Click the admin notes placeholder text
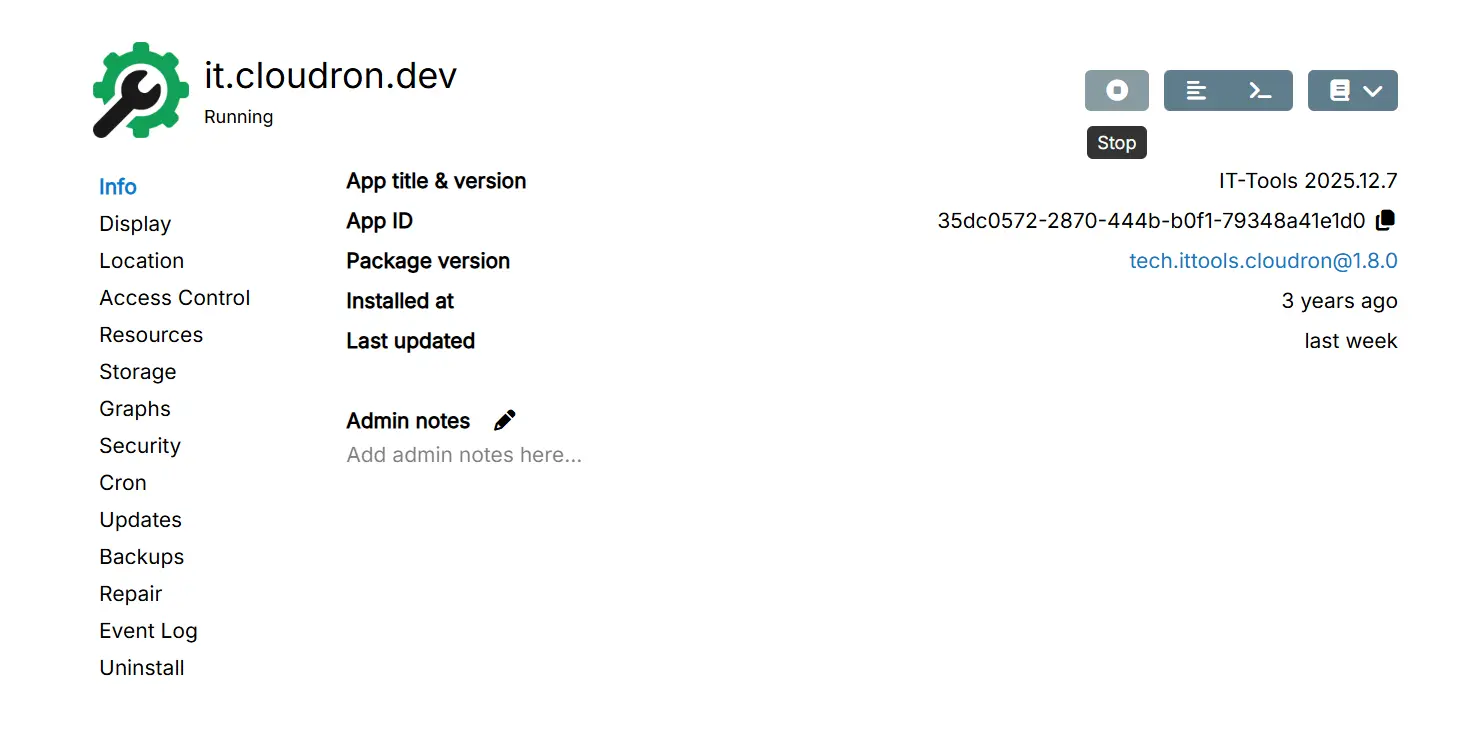 (x=464, y=456)
